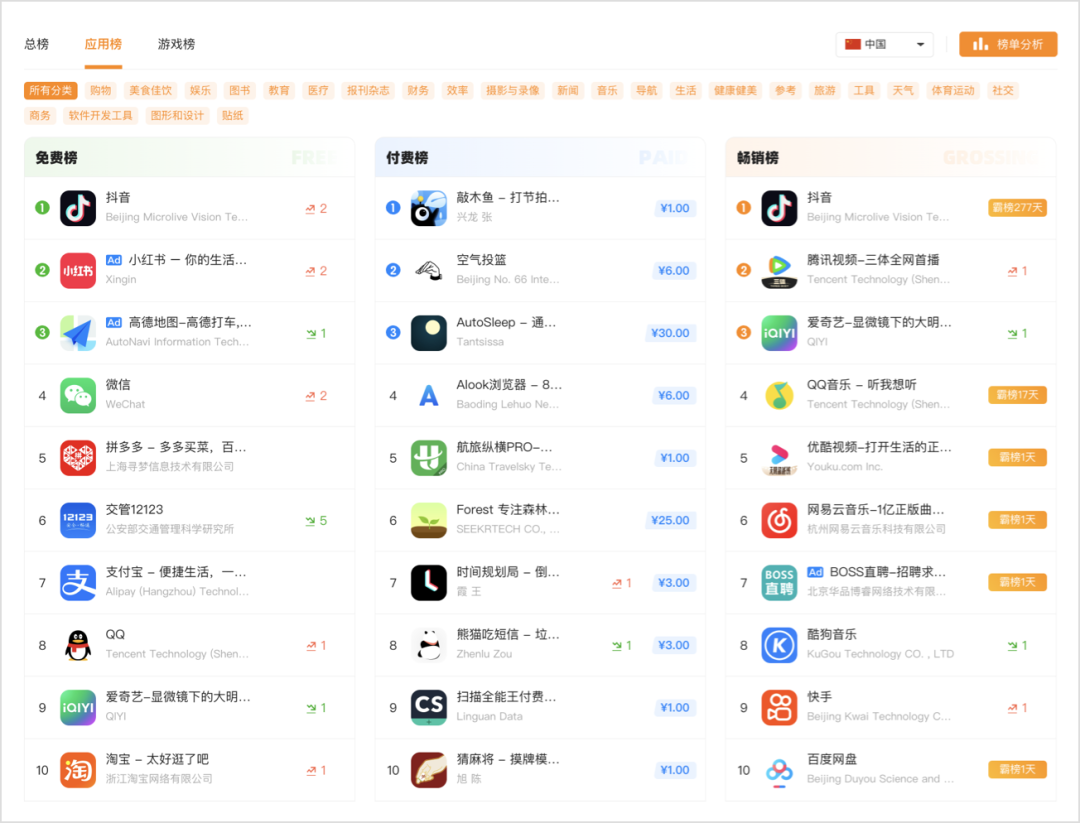Click the 榜单分析 button

pos(1008,44)
